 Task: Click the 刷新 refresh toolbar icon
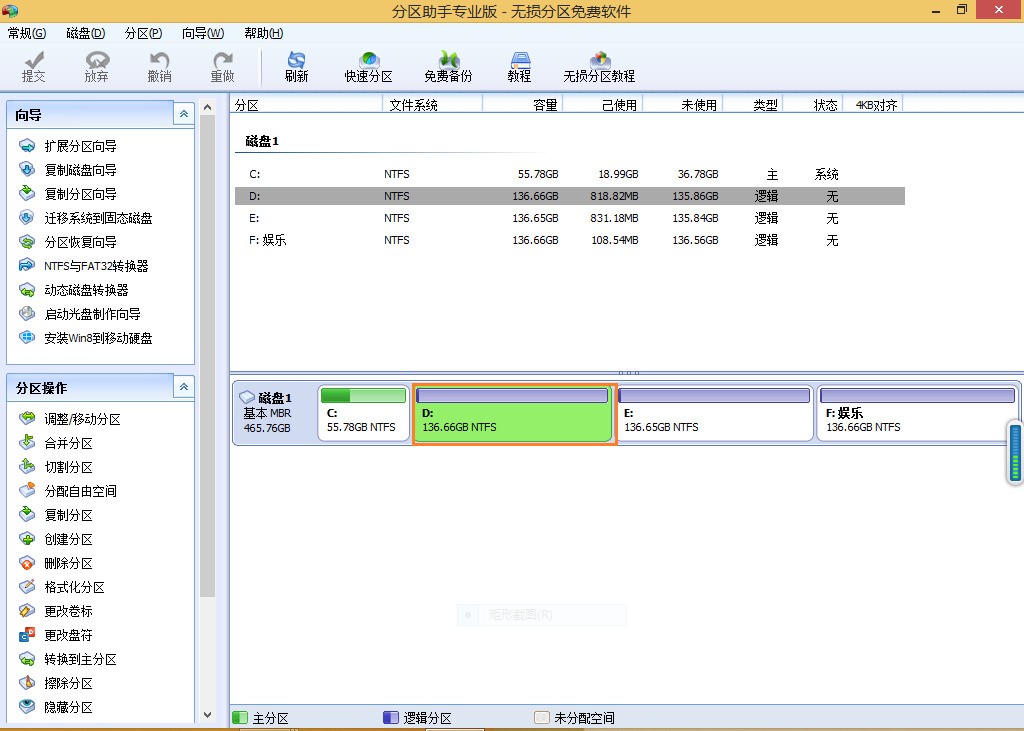point(296,67)
